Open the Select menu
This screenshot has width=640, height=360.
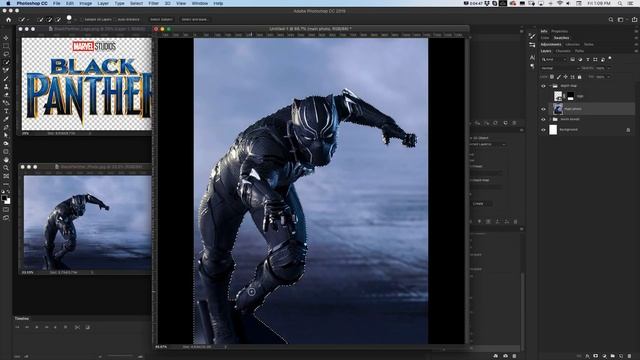click(x=136, y=3)
